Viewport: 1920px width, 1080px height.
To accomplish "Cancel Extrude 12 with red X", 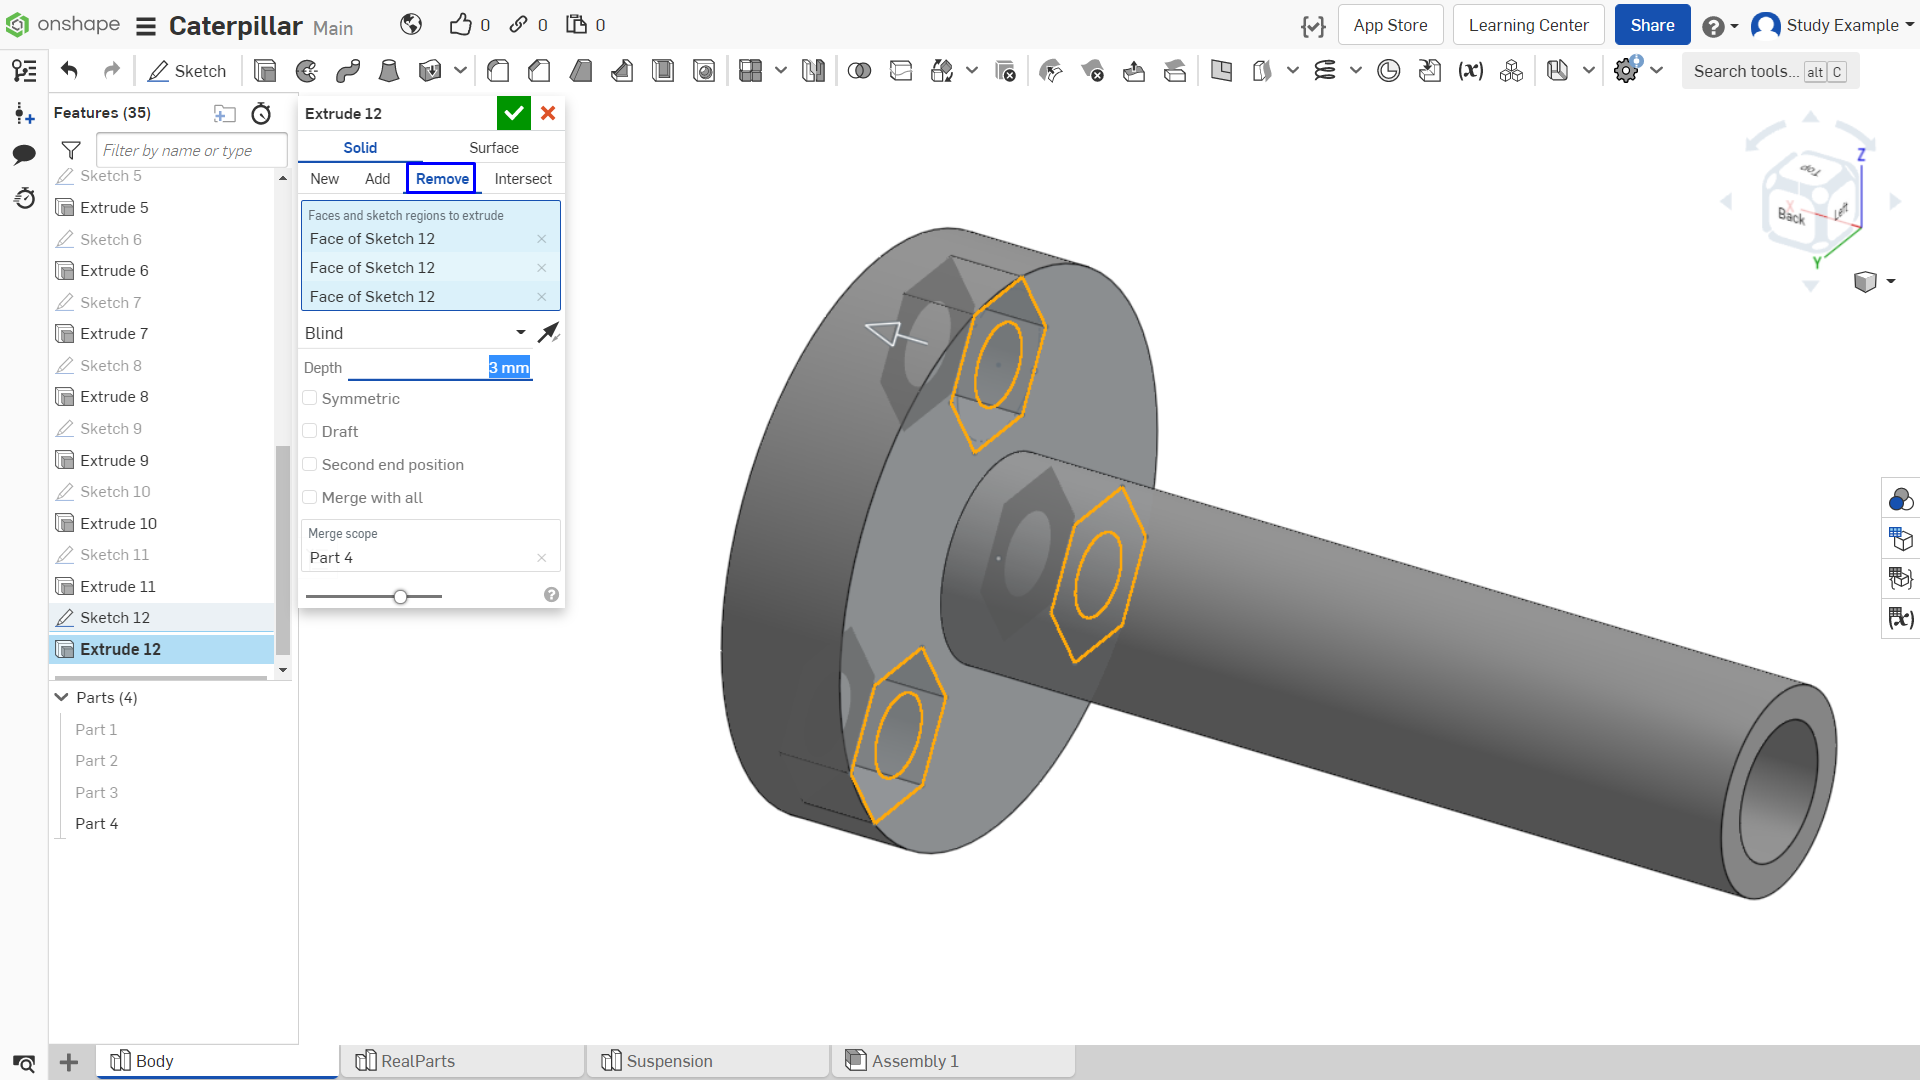I will [x=548, y=113].
